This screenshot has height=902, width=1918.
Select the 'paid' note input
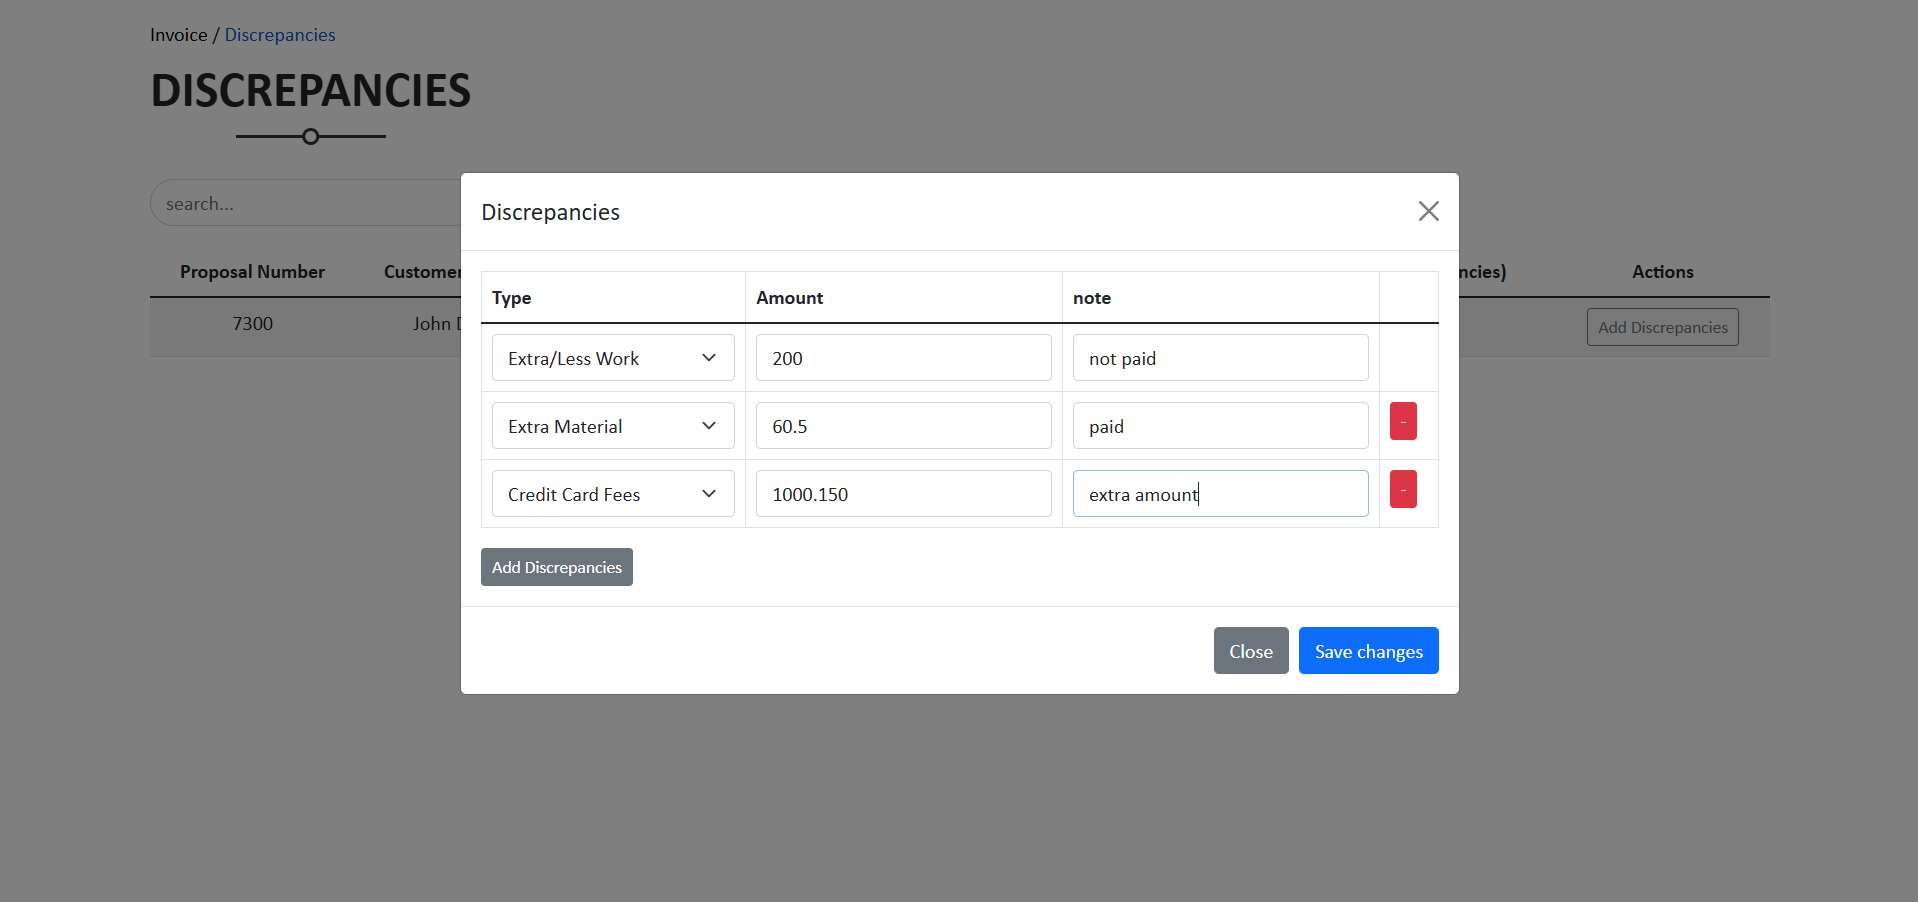pos(1220,426)
